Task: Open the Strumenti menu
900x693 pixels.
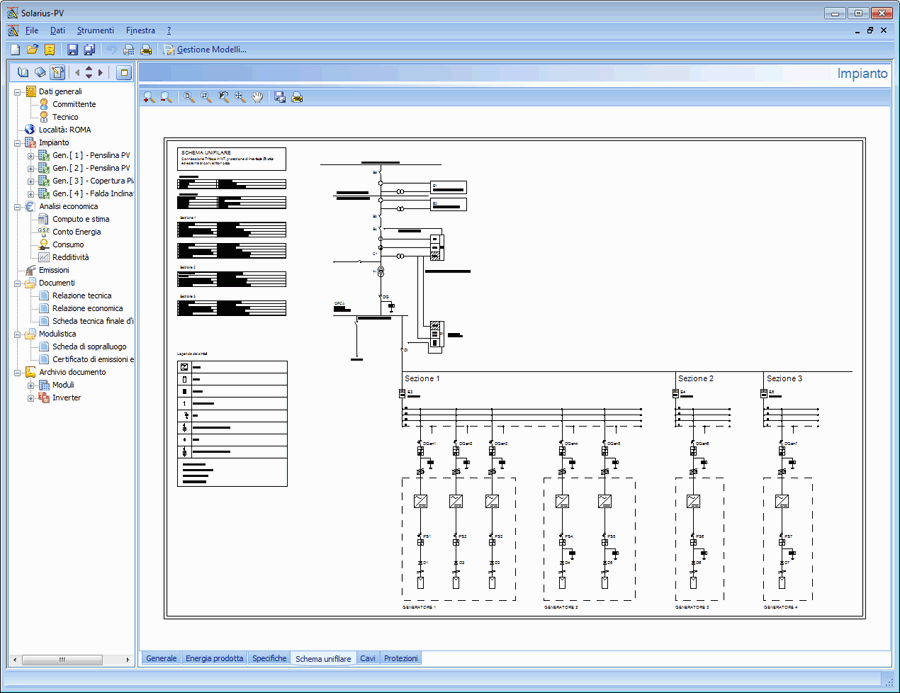Action: click(95, 31)
